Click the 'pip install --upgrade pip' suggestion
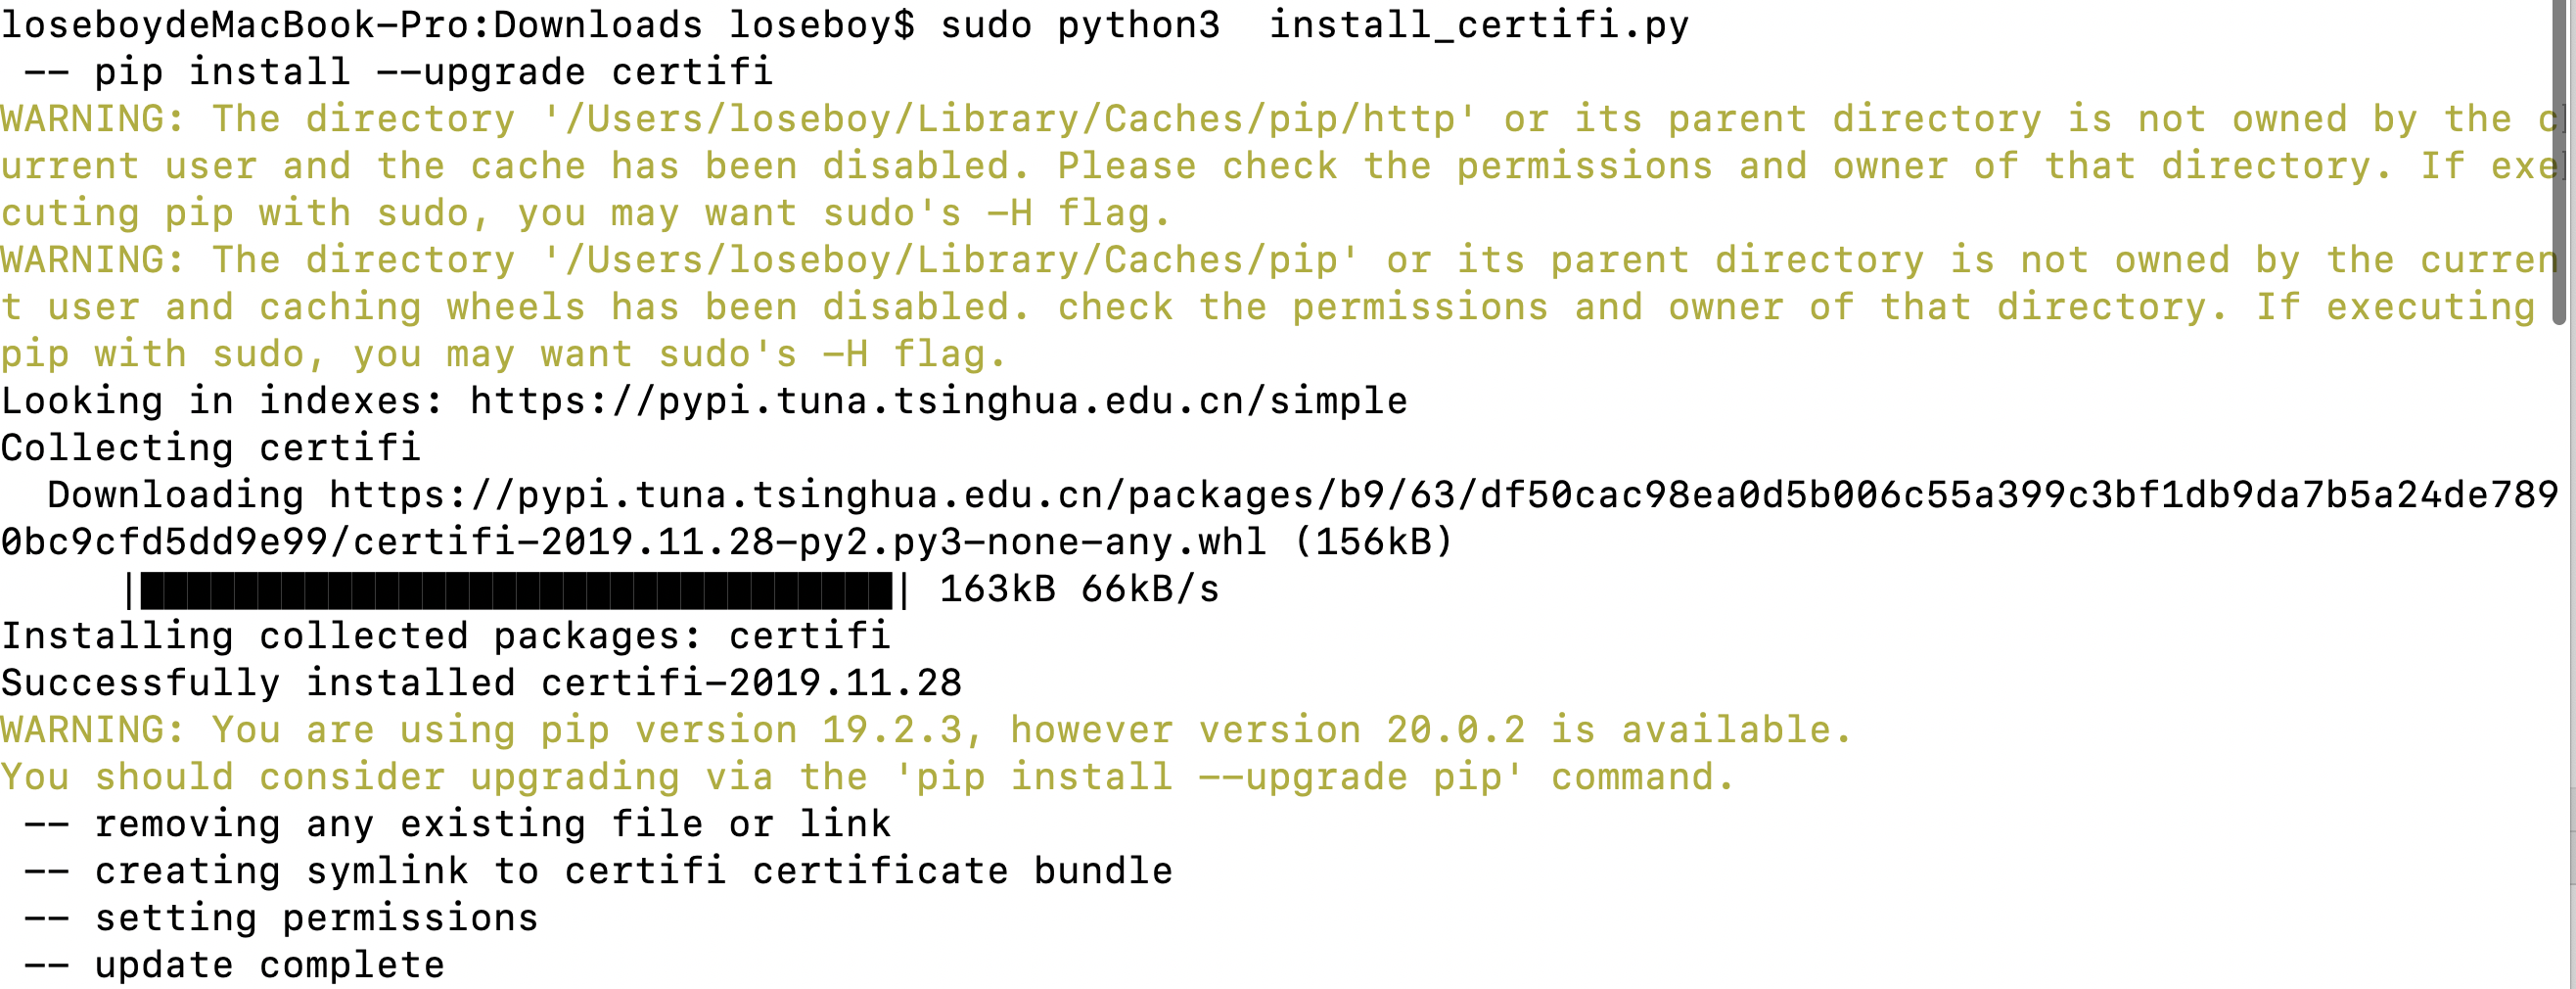Viewport: 2576px width, 989px height. (1220, 777)
